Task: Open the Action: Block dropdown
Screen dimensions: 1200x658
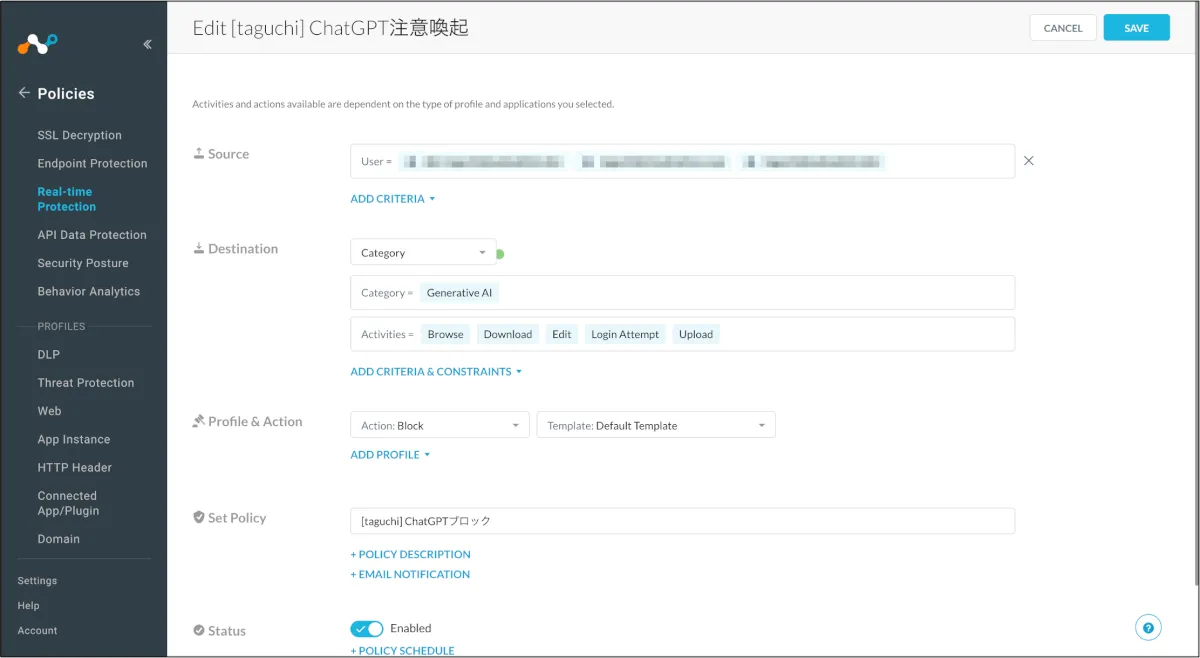Action: [440, 425]
